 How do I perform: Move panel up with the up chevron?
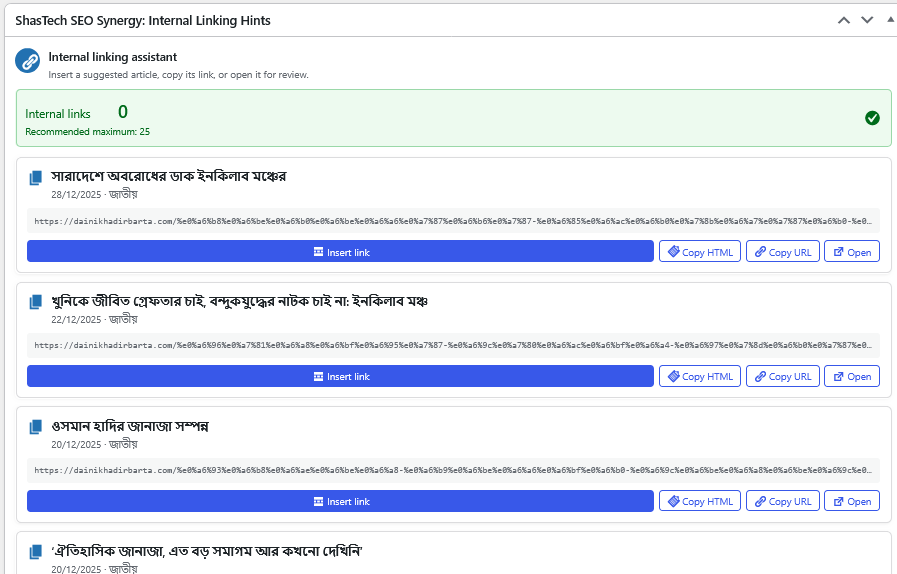click(x=844, y=21)
